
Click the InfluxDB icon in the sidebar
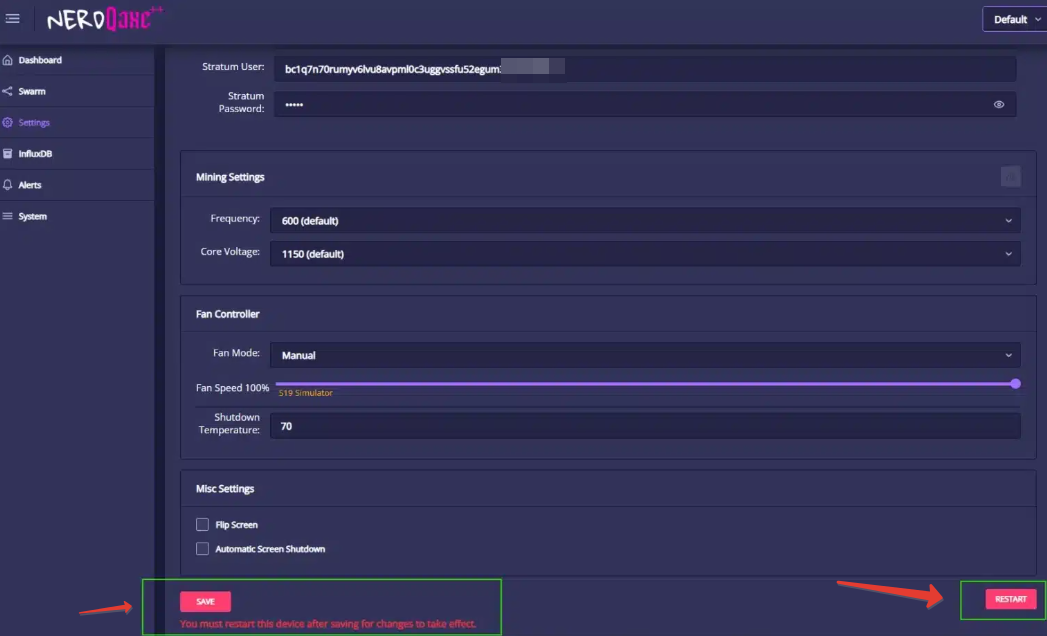point(8,154)
